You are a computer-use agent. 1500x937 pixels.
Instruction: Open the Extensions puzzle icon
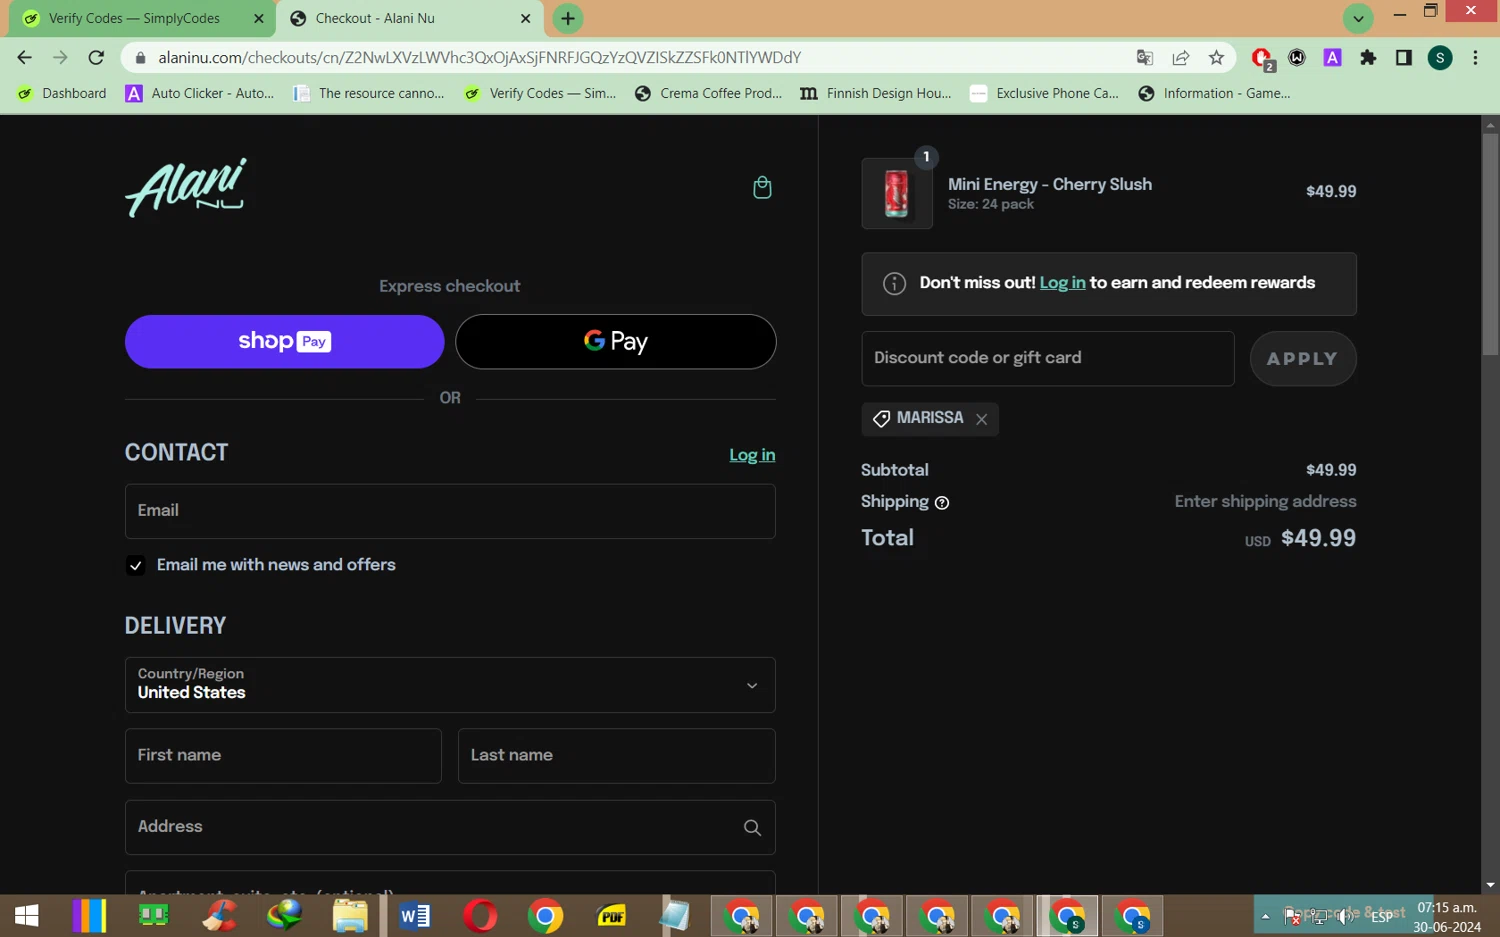[x=1368, y=58]
